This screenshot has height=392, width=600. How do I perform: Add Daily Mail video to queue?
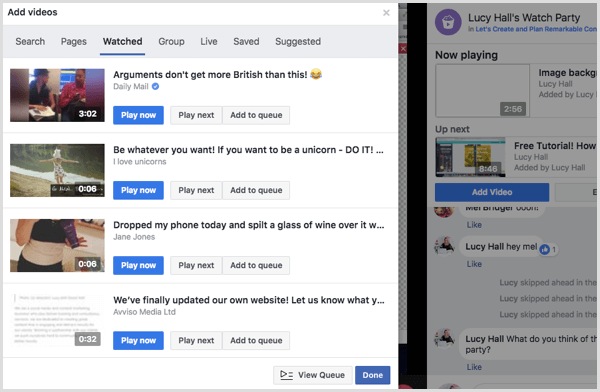click(x=256, y=115)
